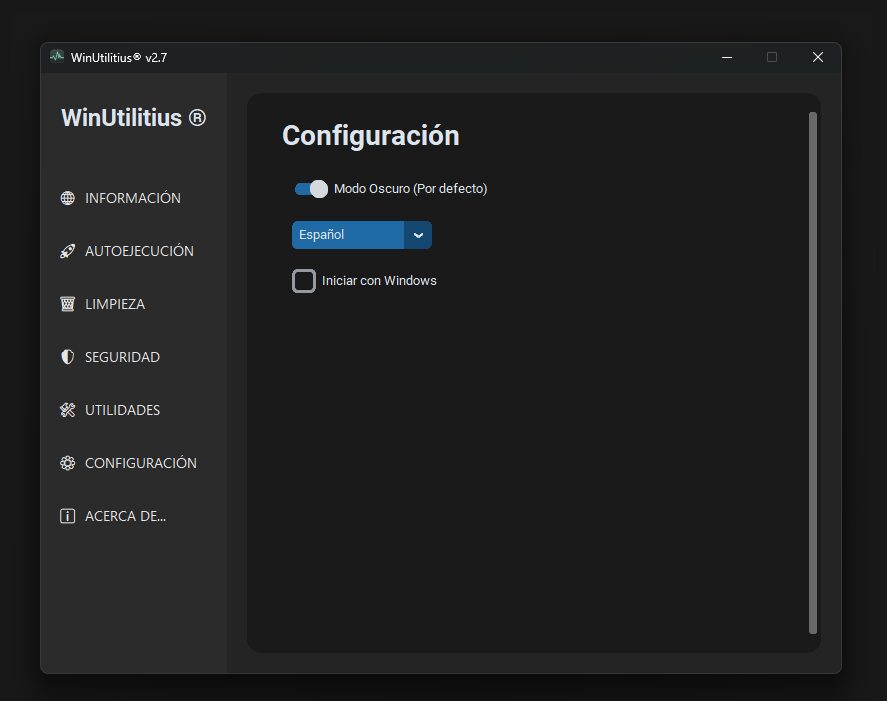Click the shield icon for SEGURIDAD
Viewport: 887px width, 701px height.
(68, 357)
